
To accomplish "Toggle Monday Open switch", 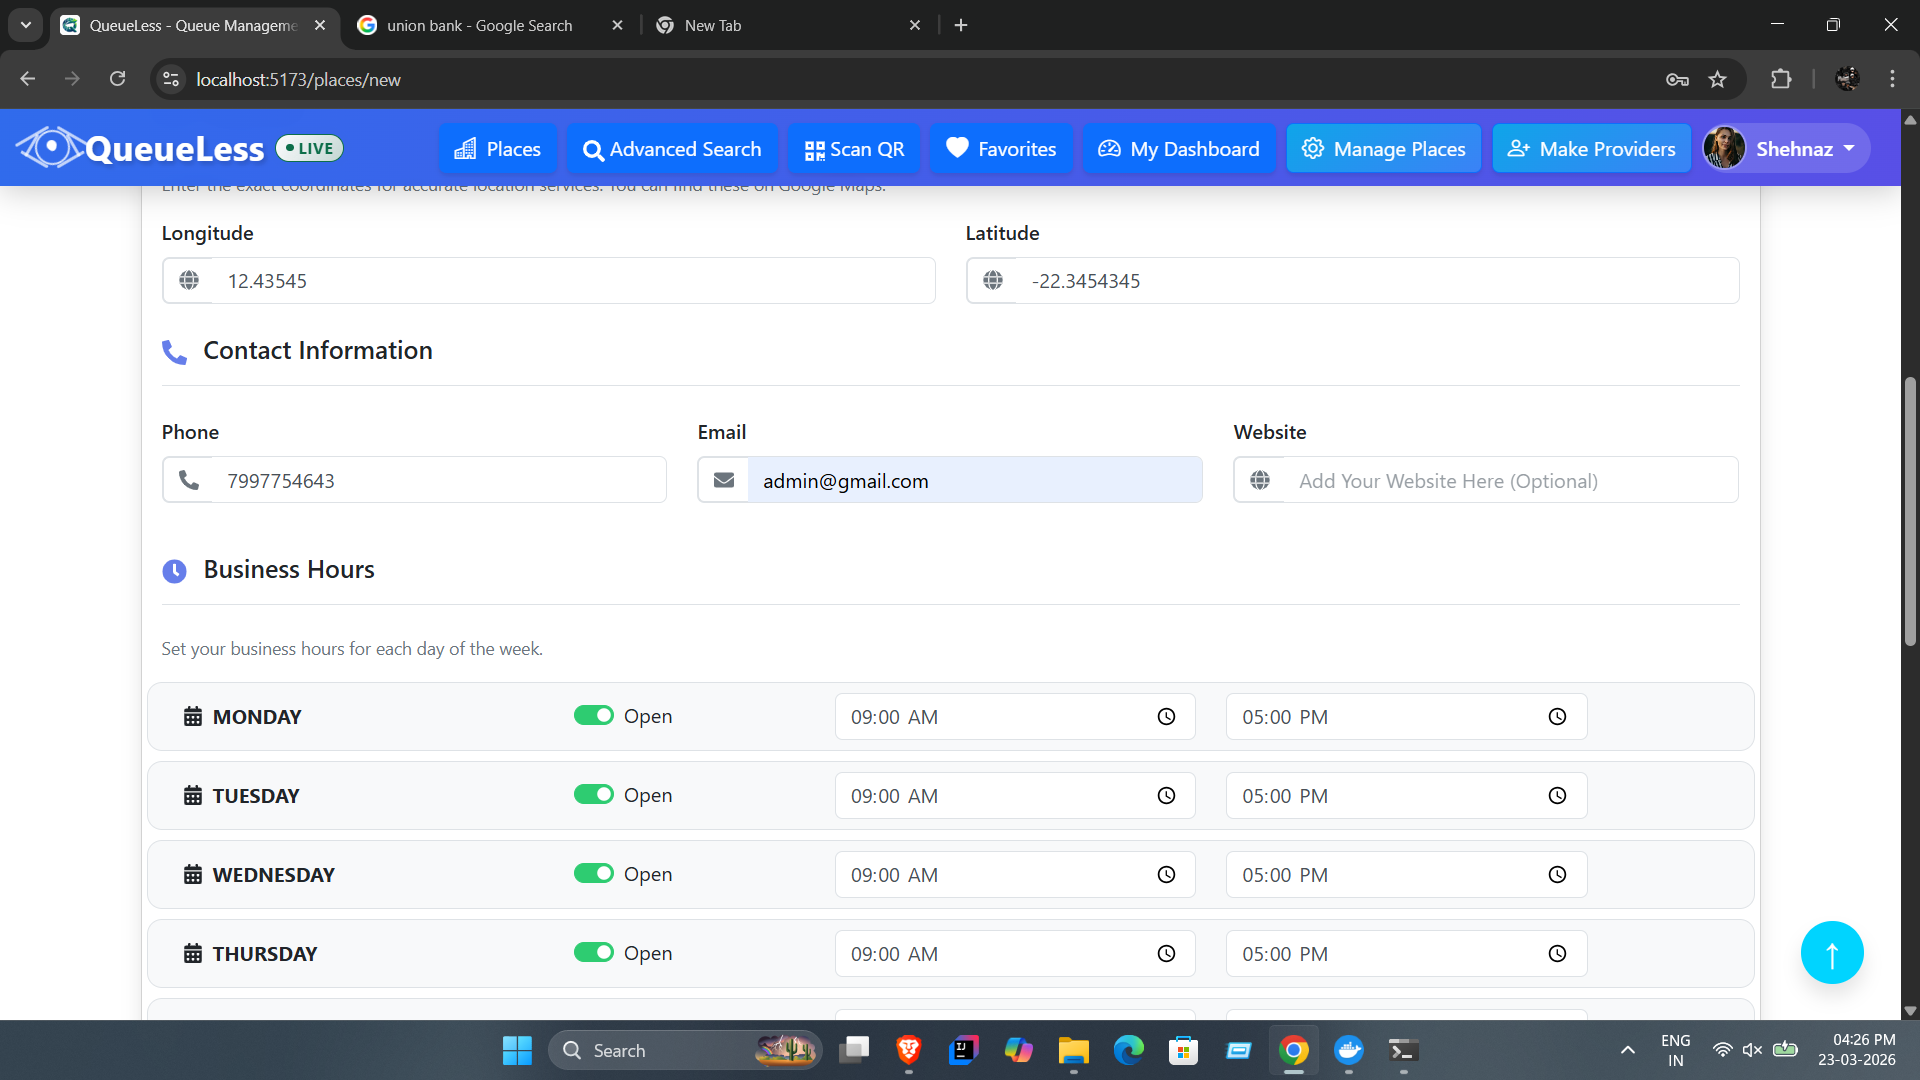I will click(x=593, y=716).
